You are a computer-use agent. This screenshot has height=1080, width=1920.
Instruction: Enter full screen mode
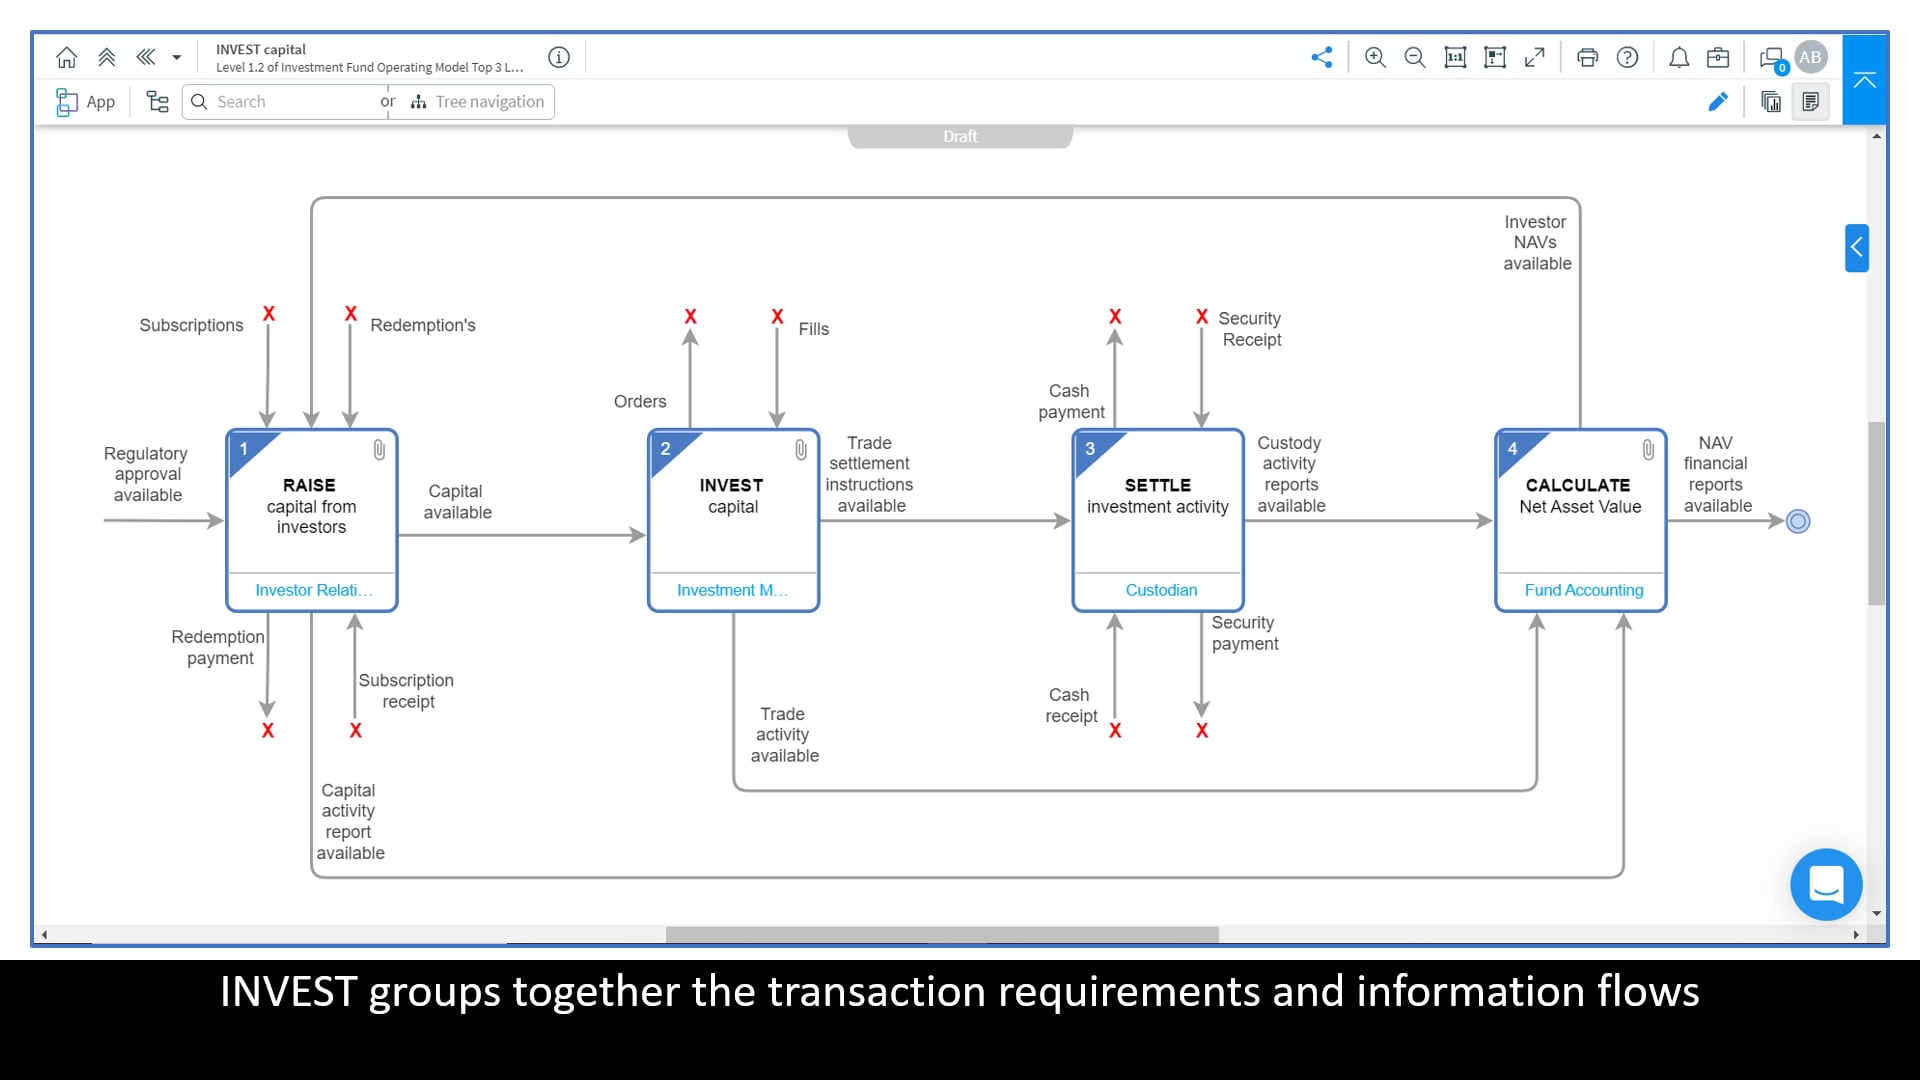click(1535, 57)
